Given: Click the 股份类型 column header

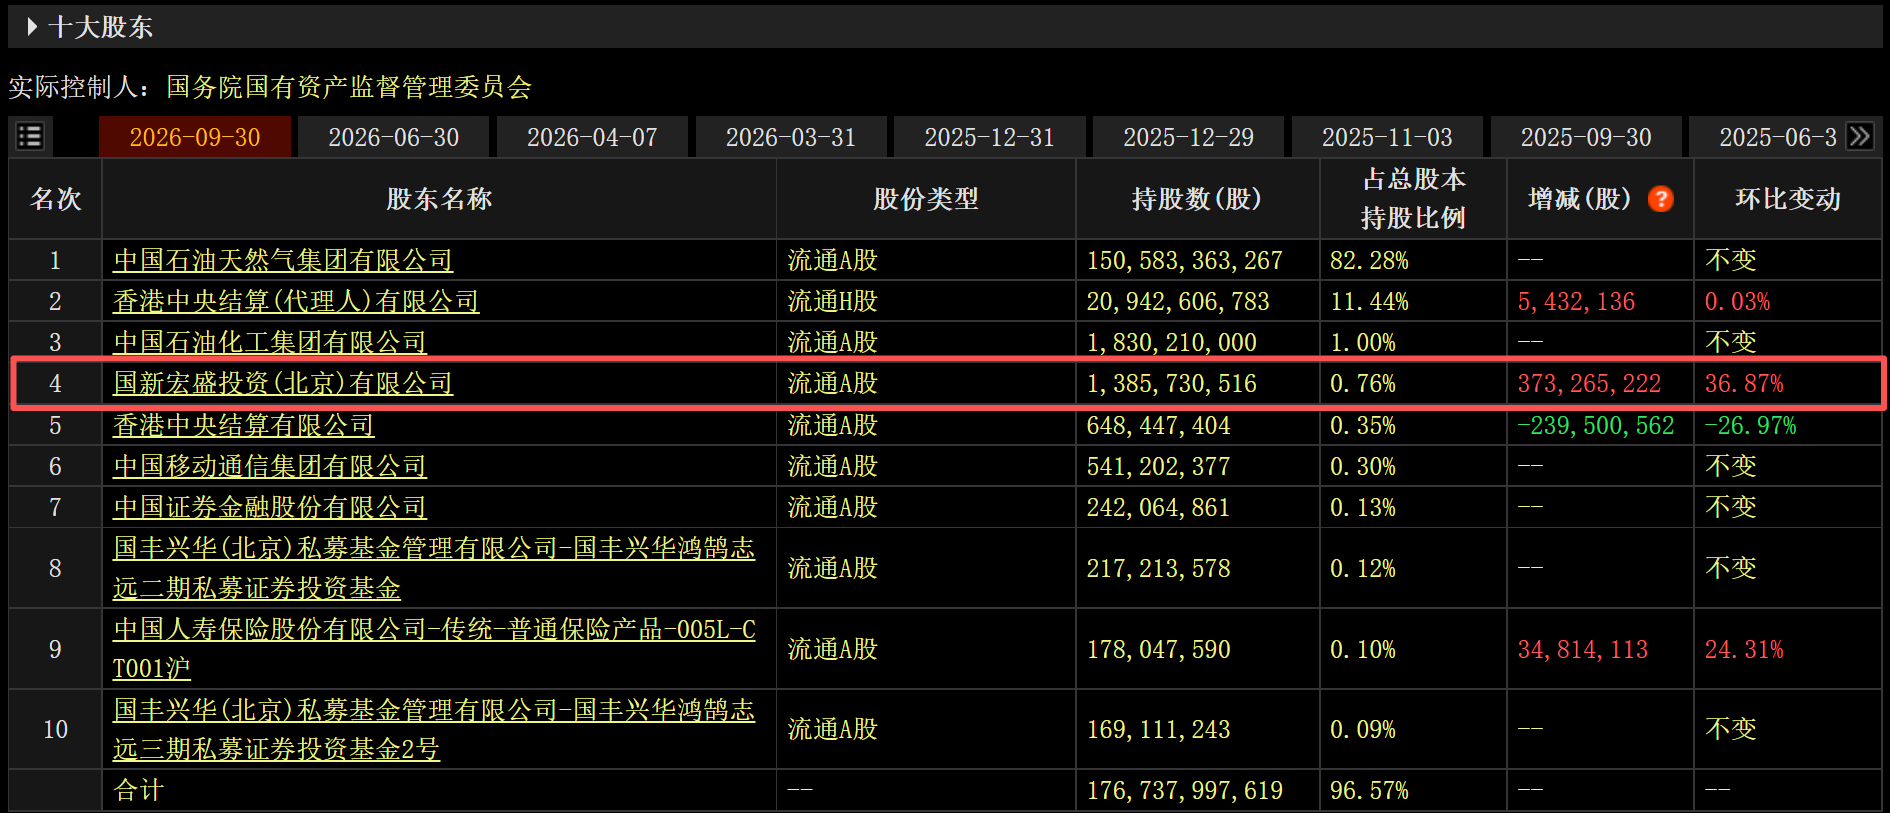Looking at the screenshot, I should [x=926, y=199].
